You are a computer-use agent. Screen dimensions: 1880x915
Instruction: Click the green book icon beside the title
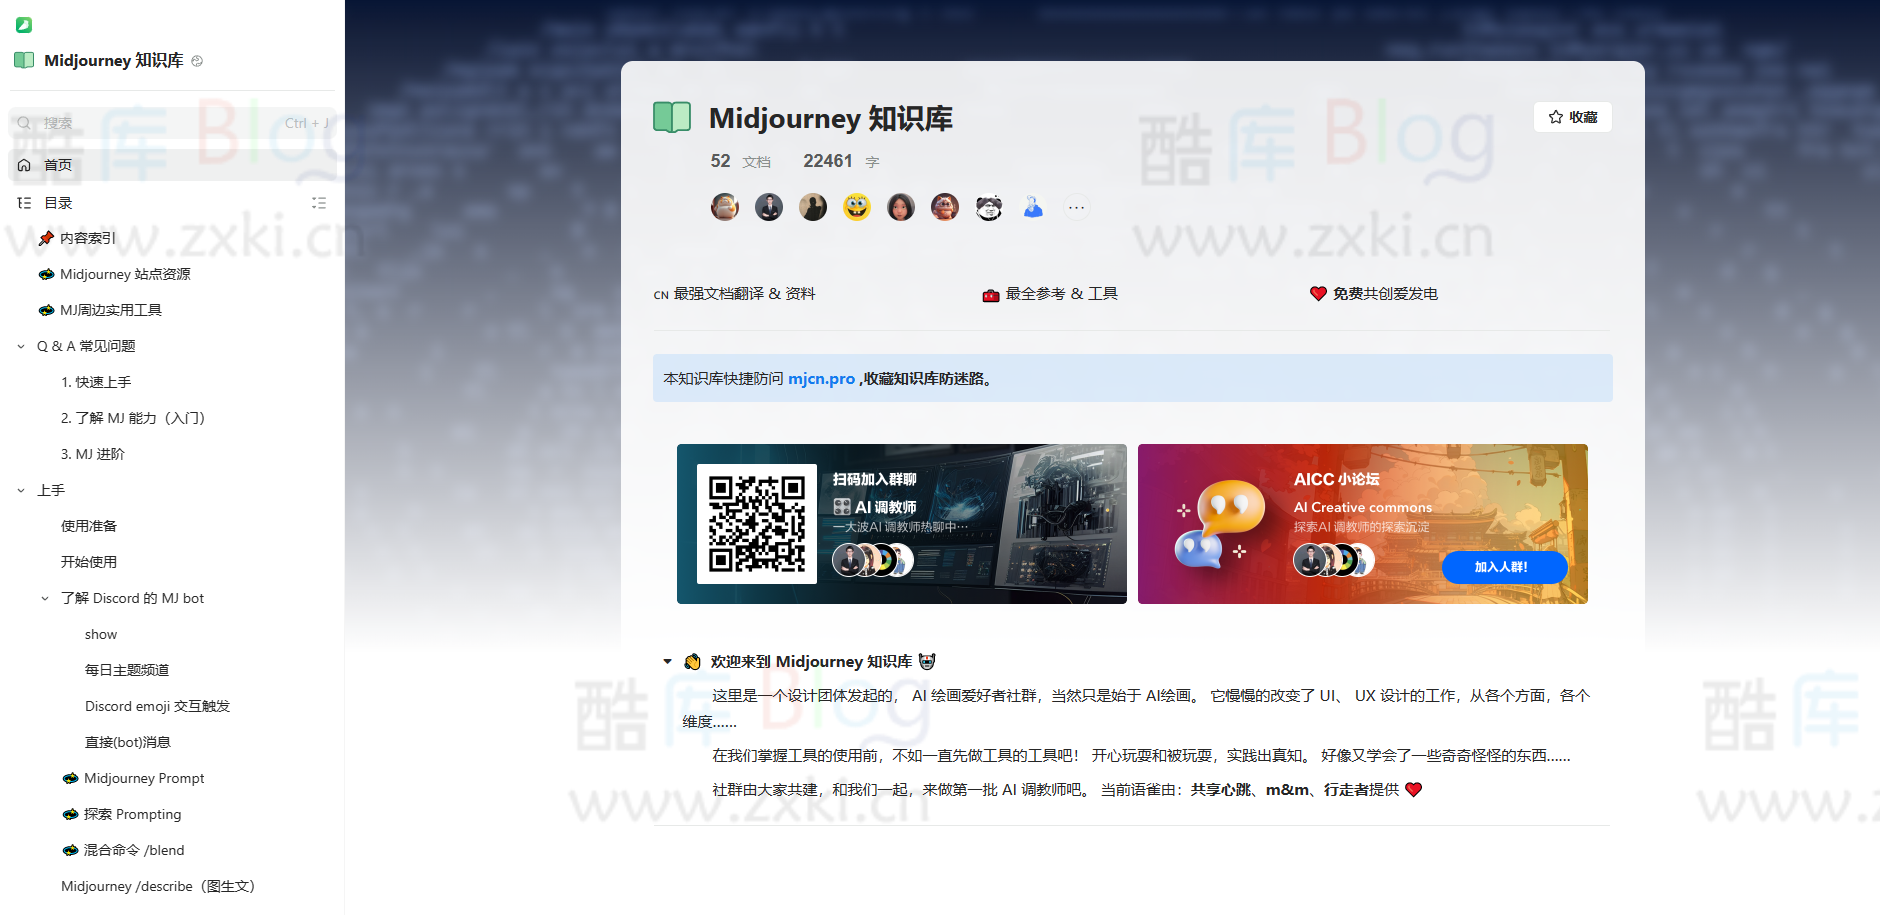672,117
